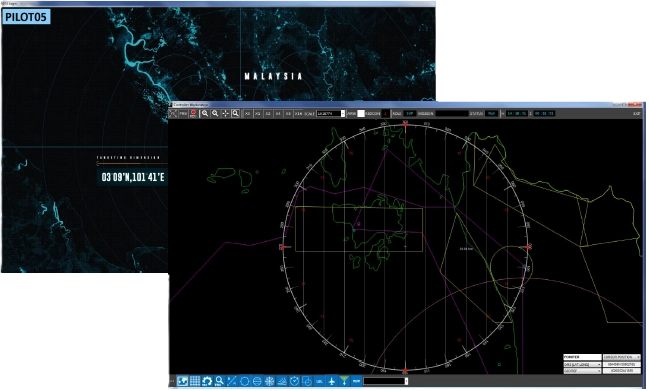Toggle the white ARM checkbox
Screen dimensions: 649x391
(x=361, y=113)
